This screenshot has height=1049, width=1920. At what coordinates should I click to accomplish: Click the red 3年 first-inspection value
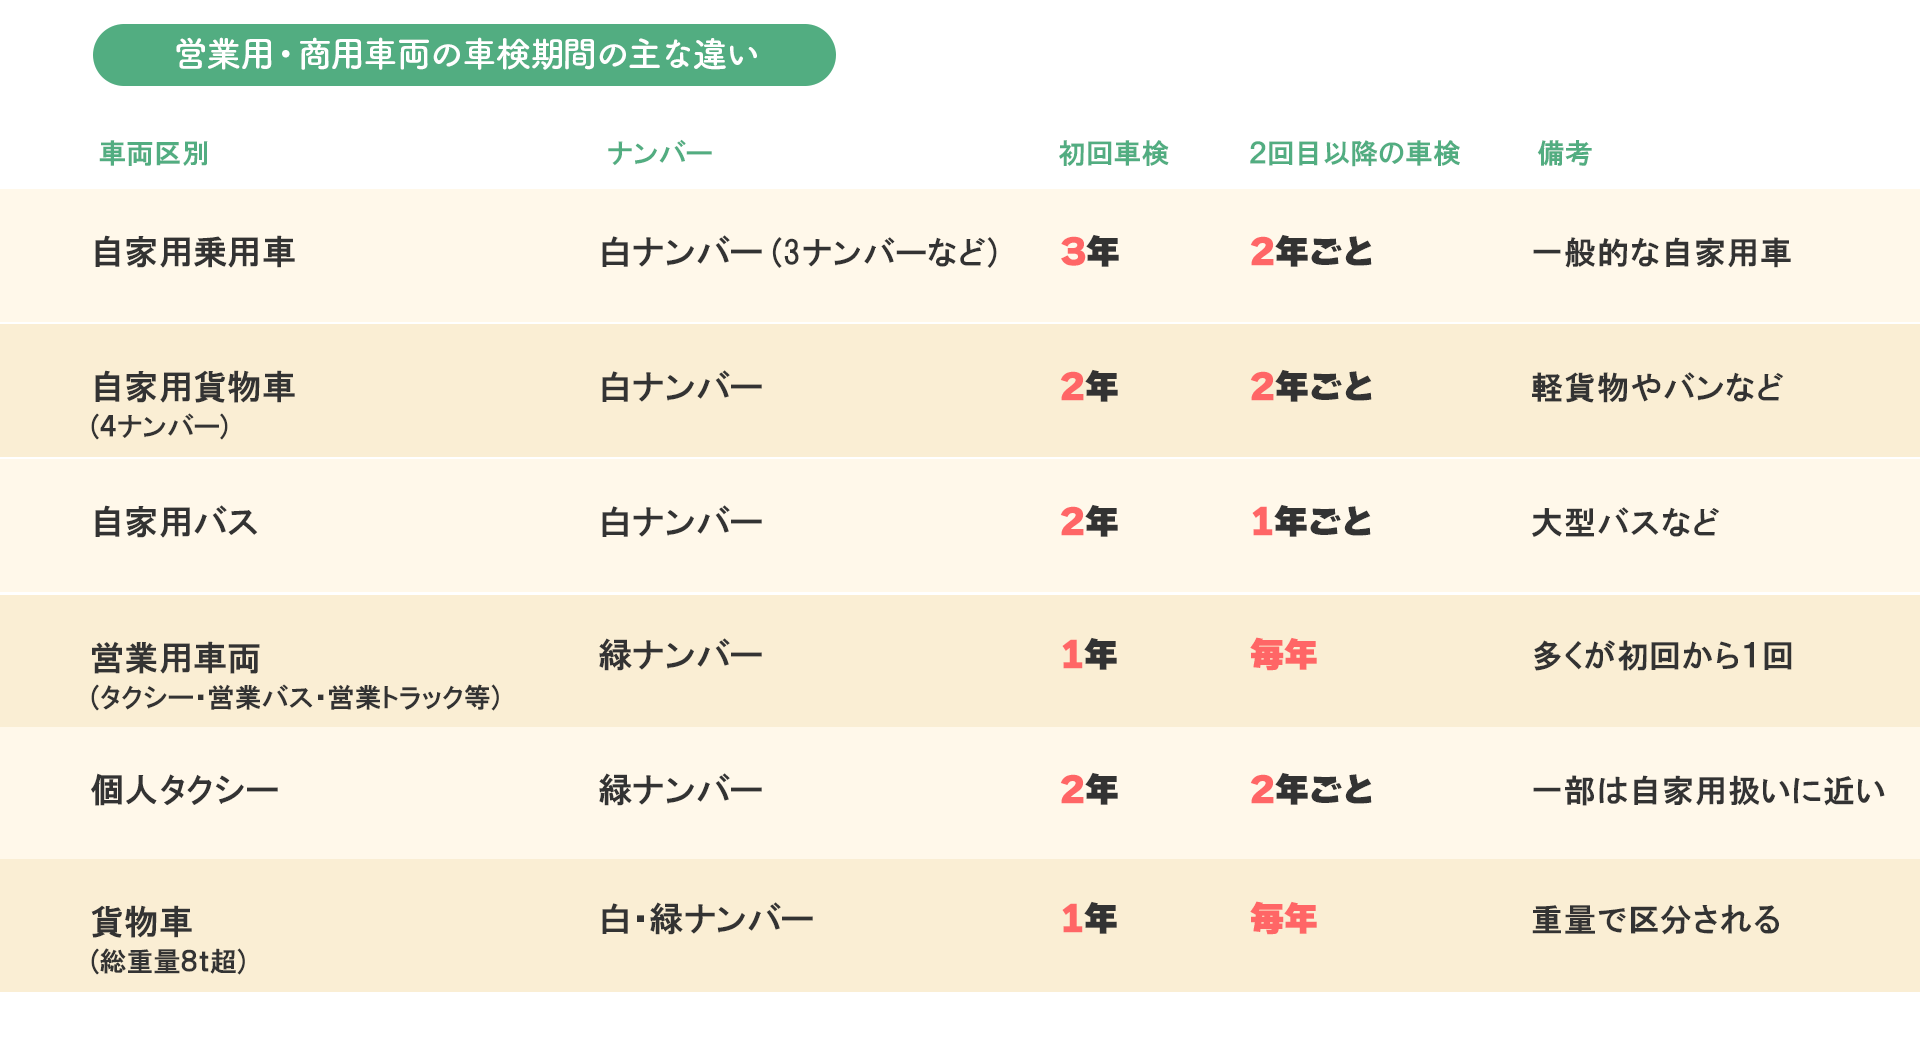tap(1090, 252)
